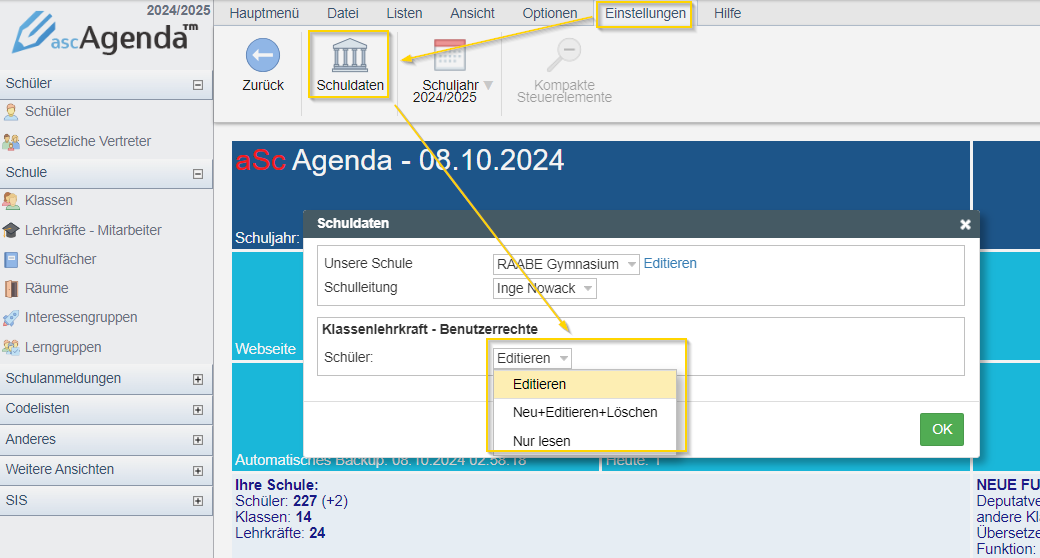1040x558 pixels.
Task: Expand the Codelisten section
Action: [x=198, y=410]
